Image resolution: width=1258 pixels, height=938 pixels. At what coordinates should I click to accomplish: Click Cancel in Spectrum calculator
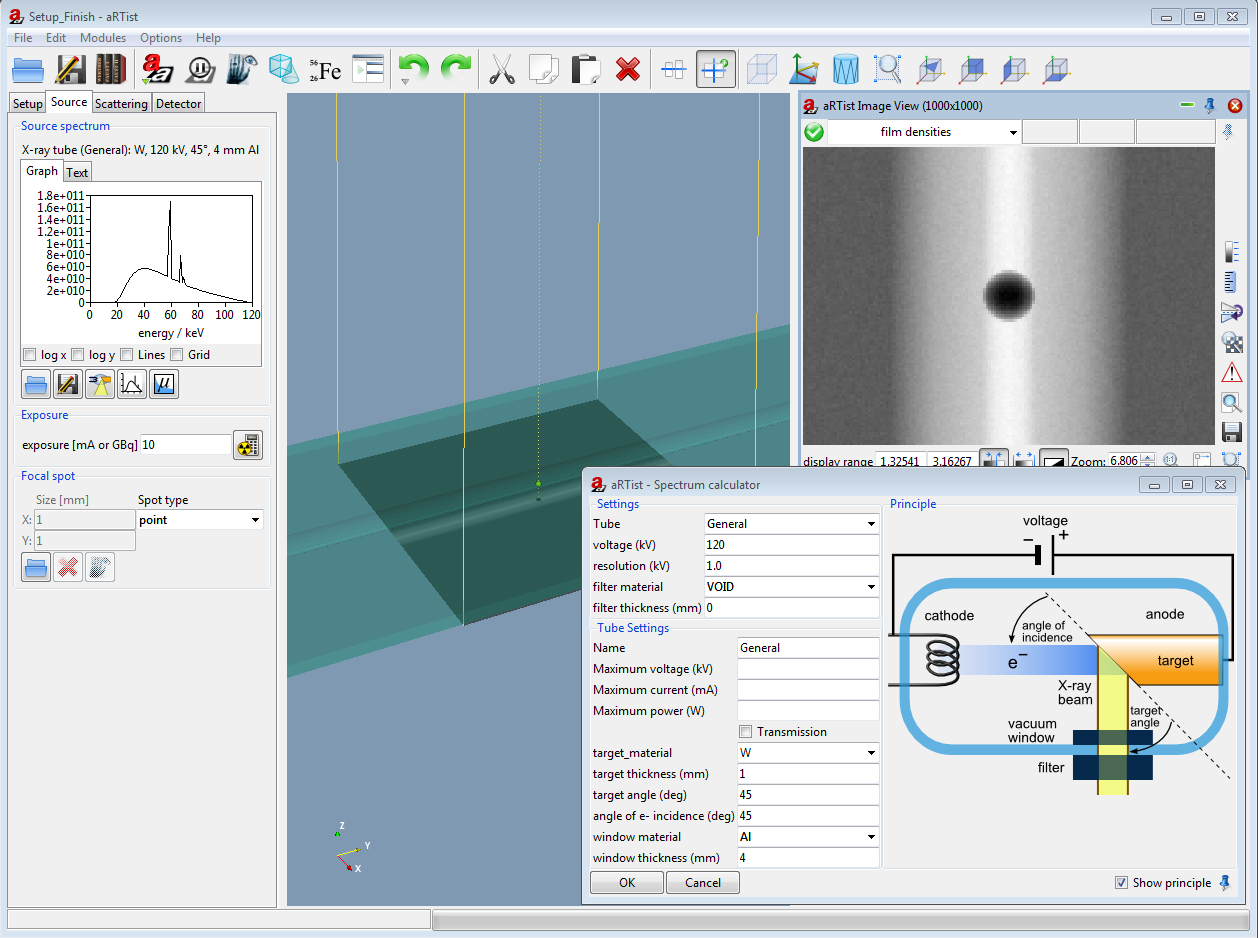[703, 883]
